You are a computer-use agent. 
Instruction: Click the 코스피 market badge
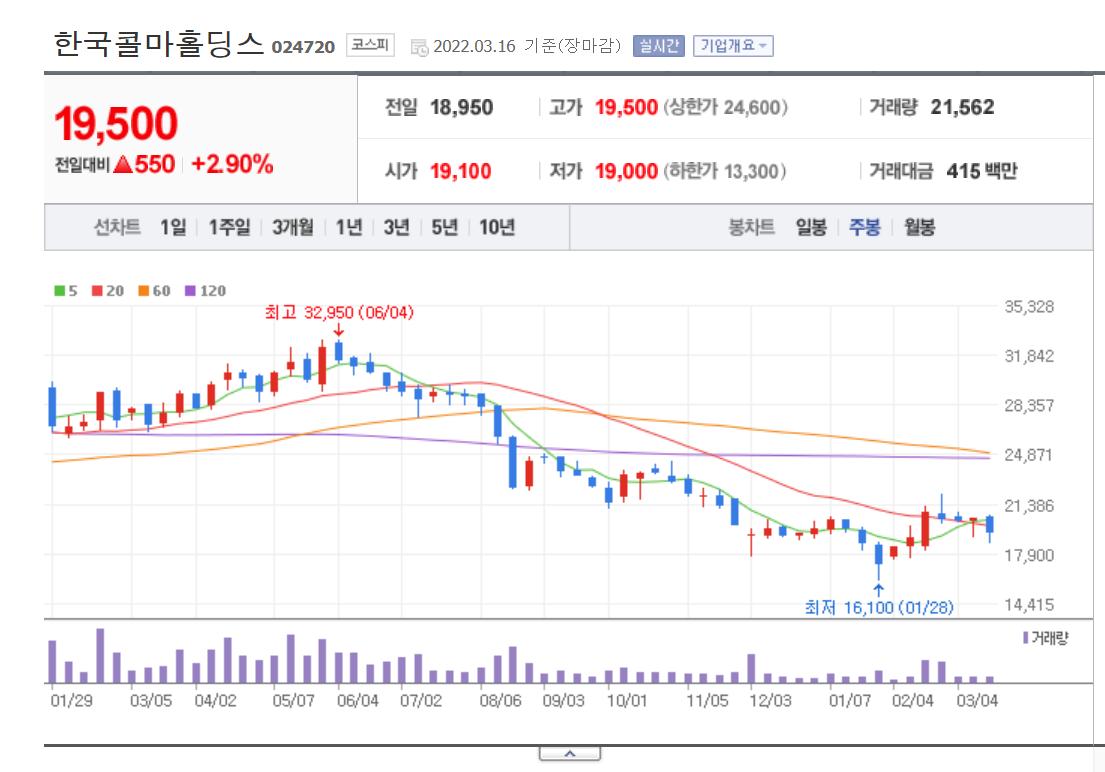(370, 45)
